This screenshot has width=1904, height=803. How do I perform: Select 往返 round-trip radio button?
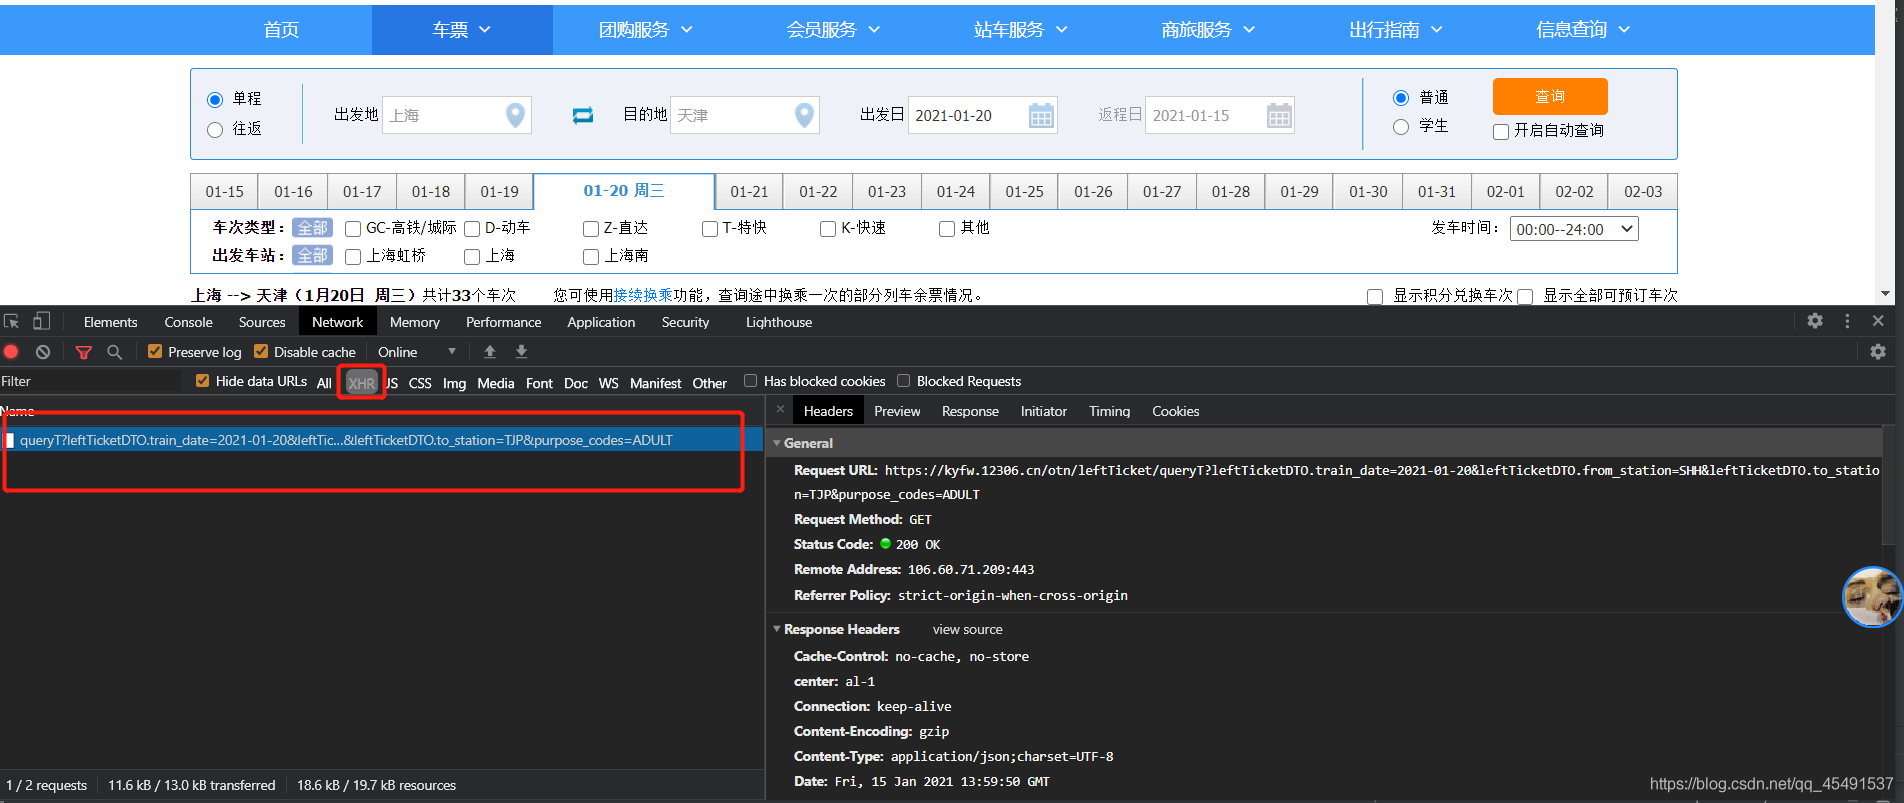215,129
